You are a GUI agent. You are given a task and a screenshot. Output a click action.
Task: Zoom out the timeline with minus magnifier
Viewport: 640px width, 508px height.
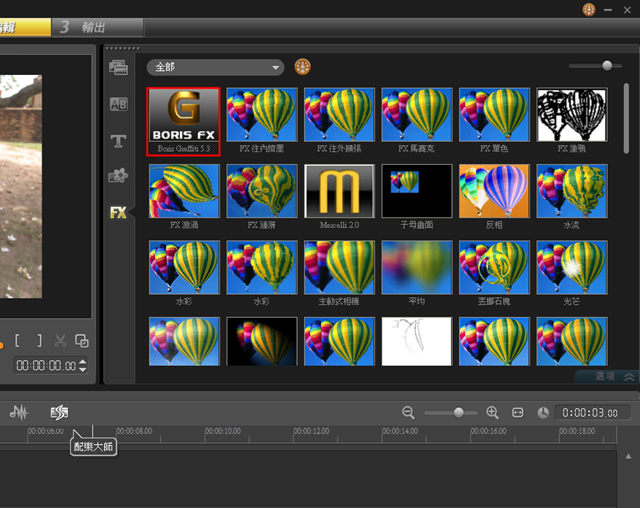click(408, 413)
